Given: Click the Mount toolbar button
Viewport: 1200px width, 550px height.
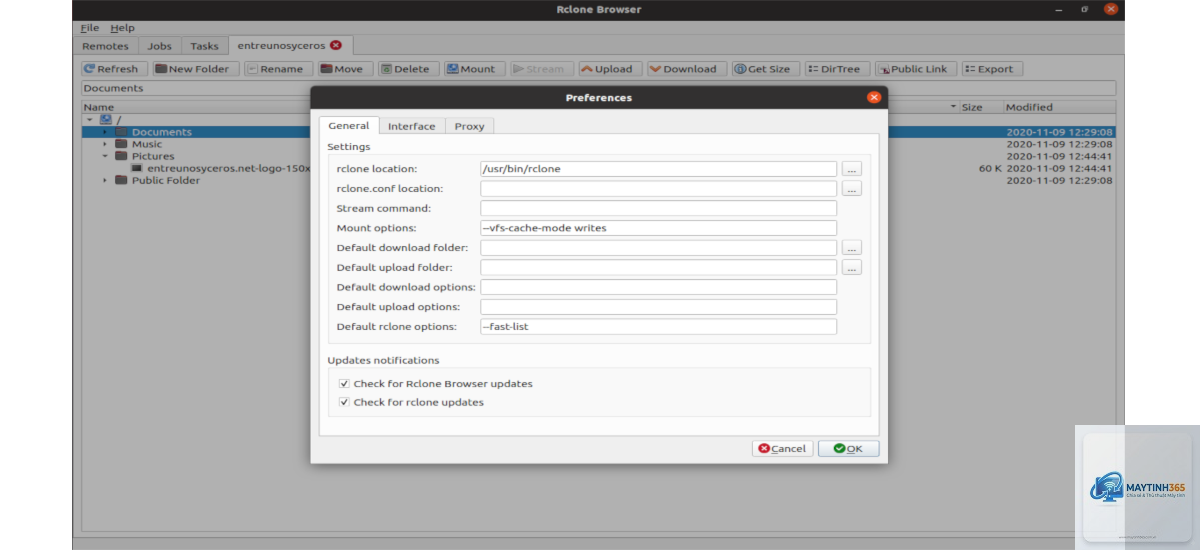Looking at the screenshot, I should coord(473,69).
